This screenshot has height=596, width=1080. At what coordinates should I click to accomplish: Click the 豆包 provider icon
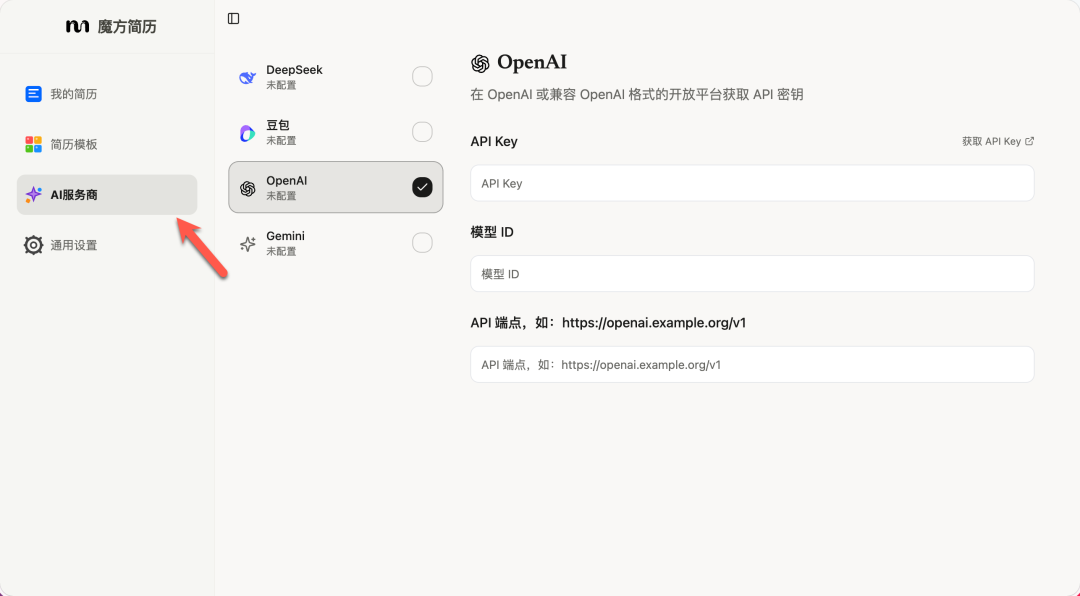click(x=247, y=133)
